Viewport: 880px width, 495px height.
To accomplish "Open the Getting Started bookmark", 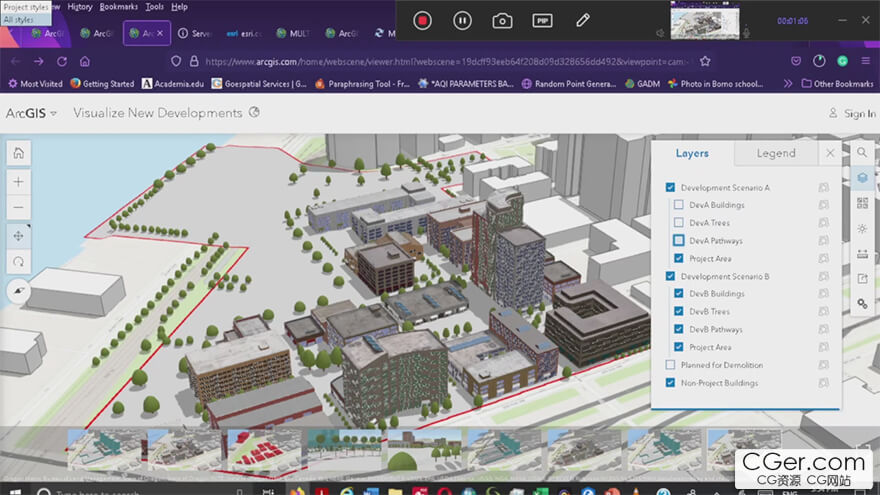I will (x=102, y=84).
